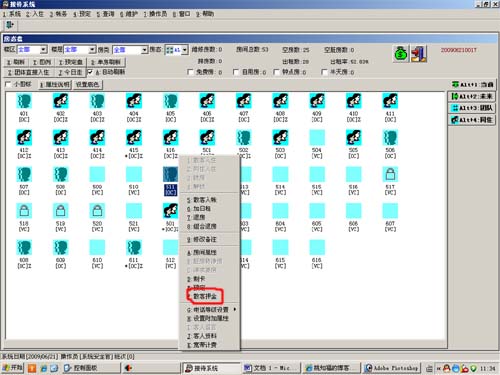500x375 pixels.
Task: Select the locked room 517 icon
Action: pyautogui.click(x=390, y=174)
